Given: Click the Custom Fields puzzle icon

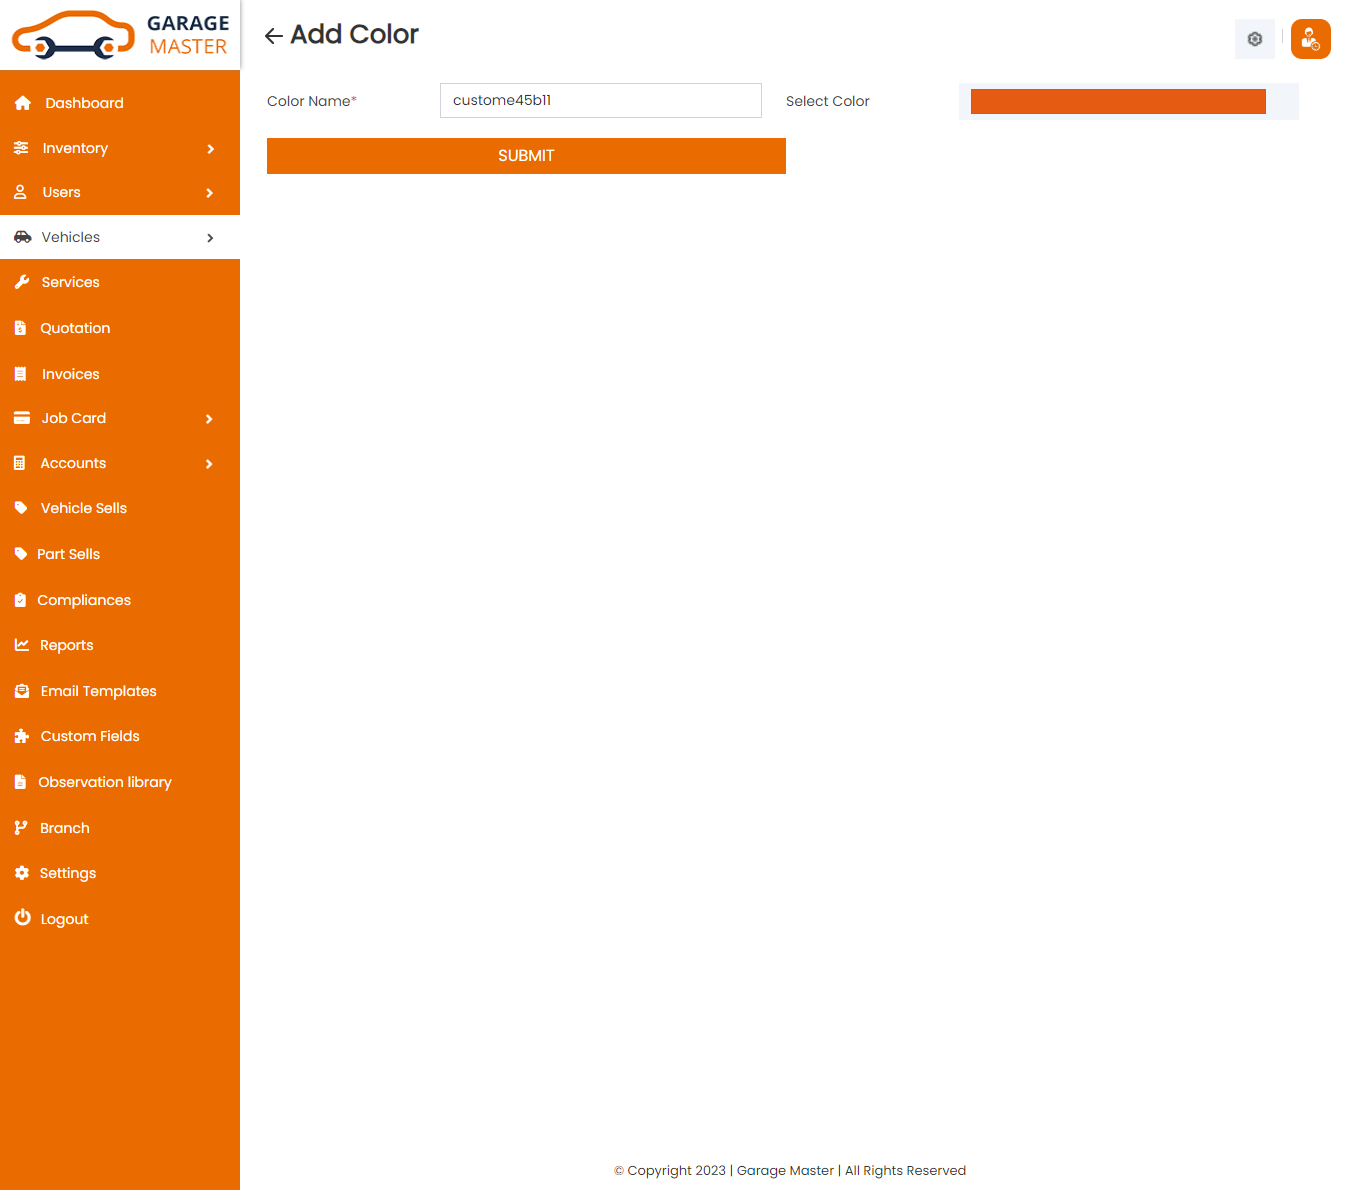Looking at the screenshot, I should [x=22, y=736].
